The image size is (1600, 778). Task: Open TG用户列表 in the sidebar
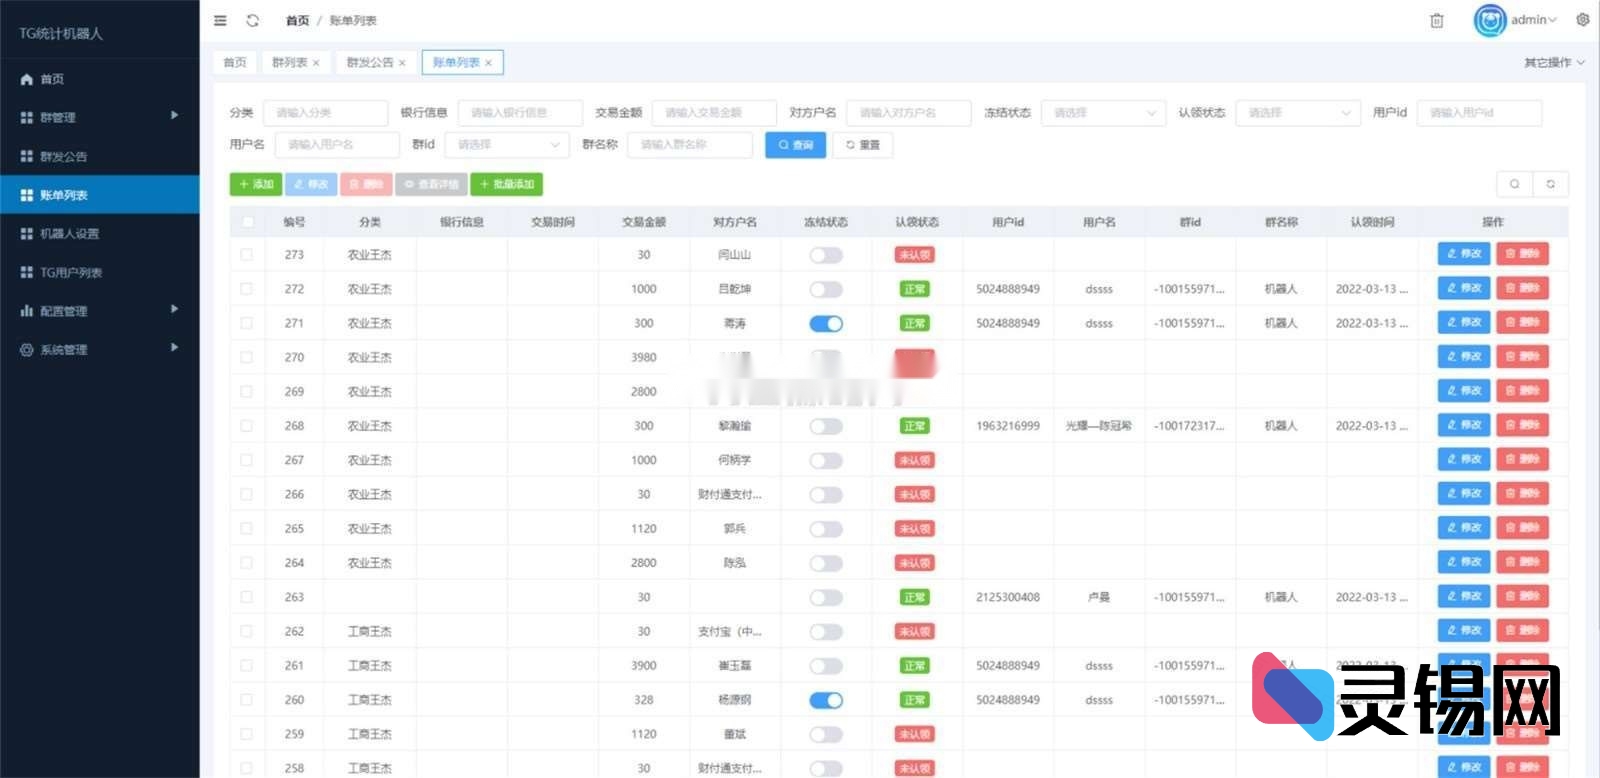(71, 272)
